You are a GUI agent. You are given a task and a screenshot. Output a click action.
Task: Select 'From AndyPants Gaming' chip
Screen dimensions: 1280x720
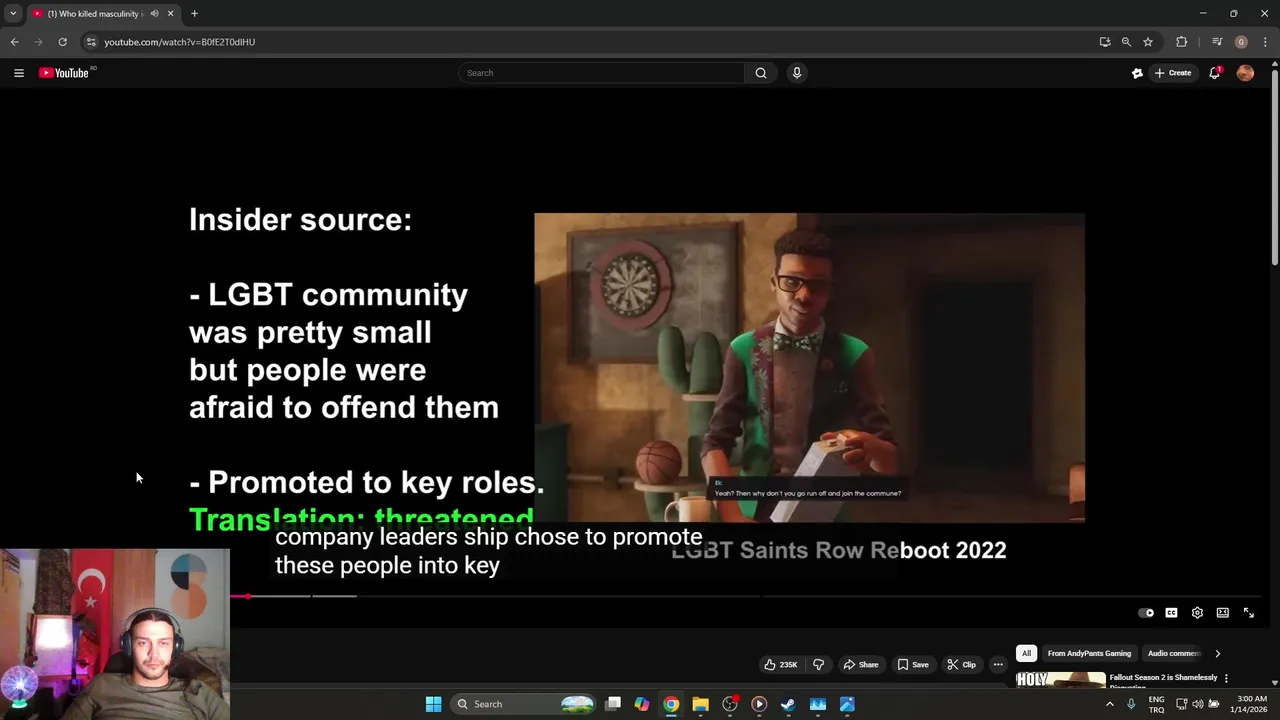pyautogui.click(x=1089, y=653)
